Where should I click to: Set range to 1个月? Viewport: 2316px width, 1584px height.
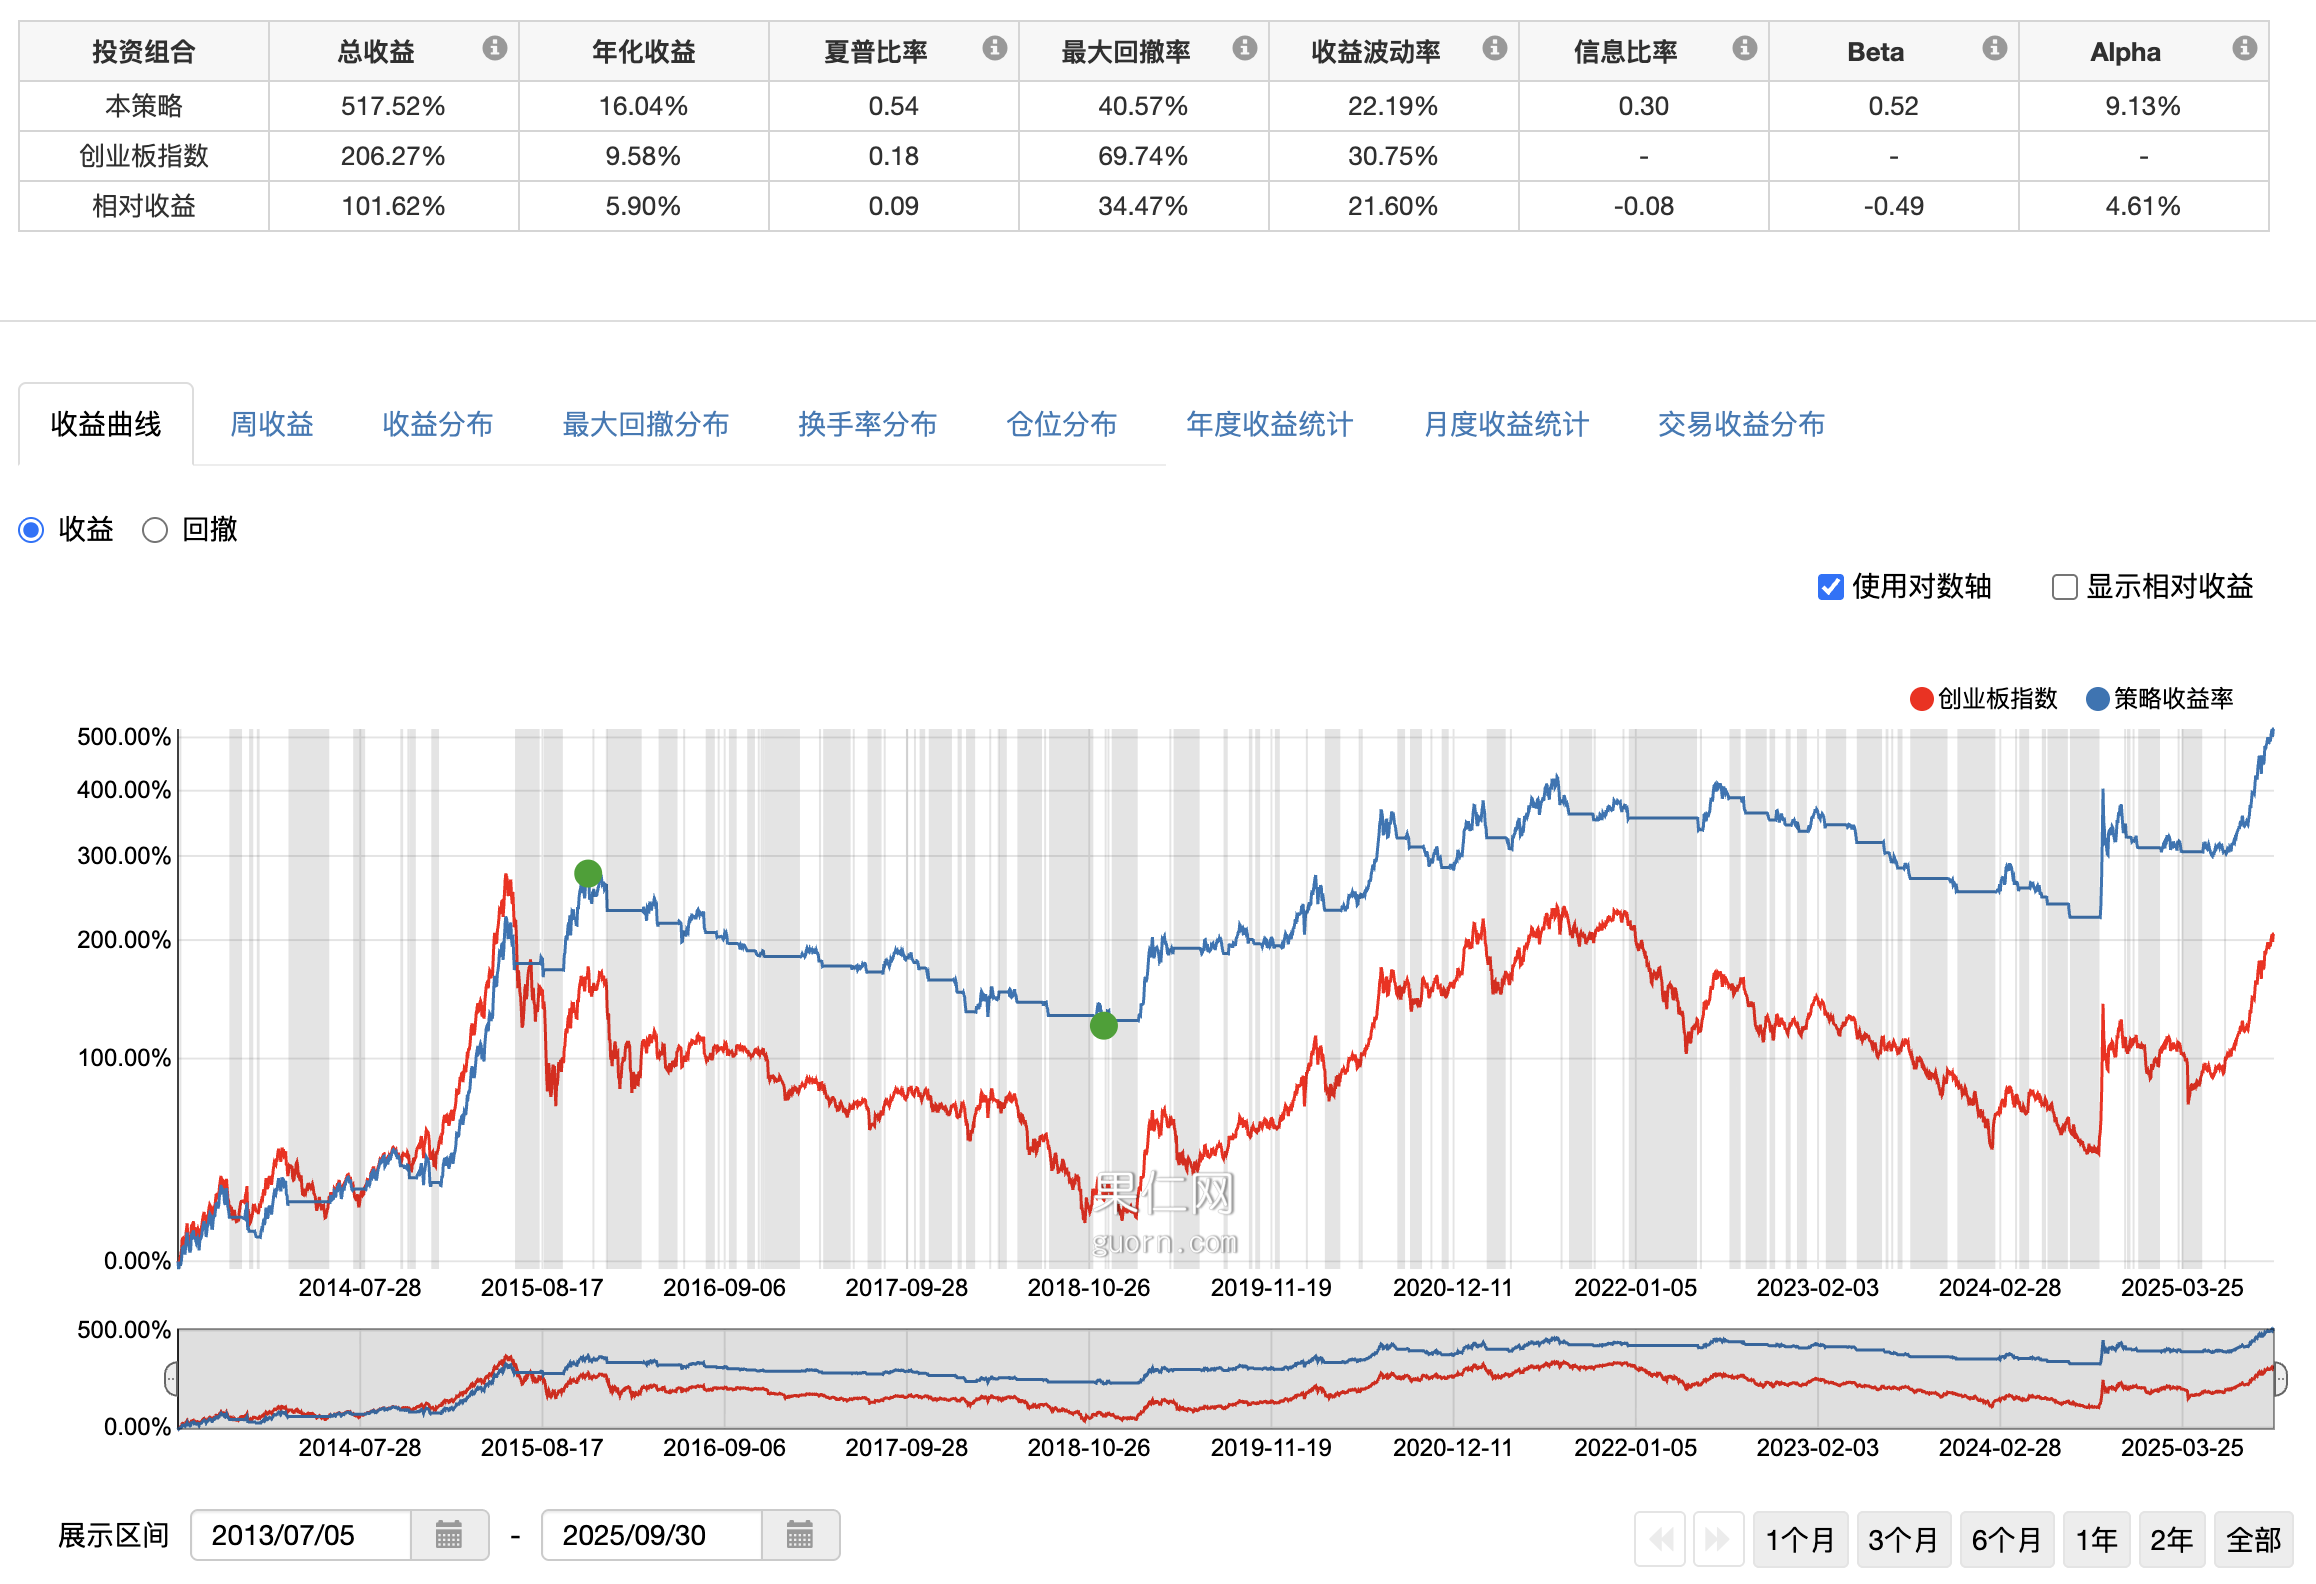pyautogui.click(x=1799, y=1539)
